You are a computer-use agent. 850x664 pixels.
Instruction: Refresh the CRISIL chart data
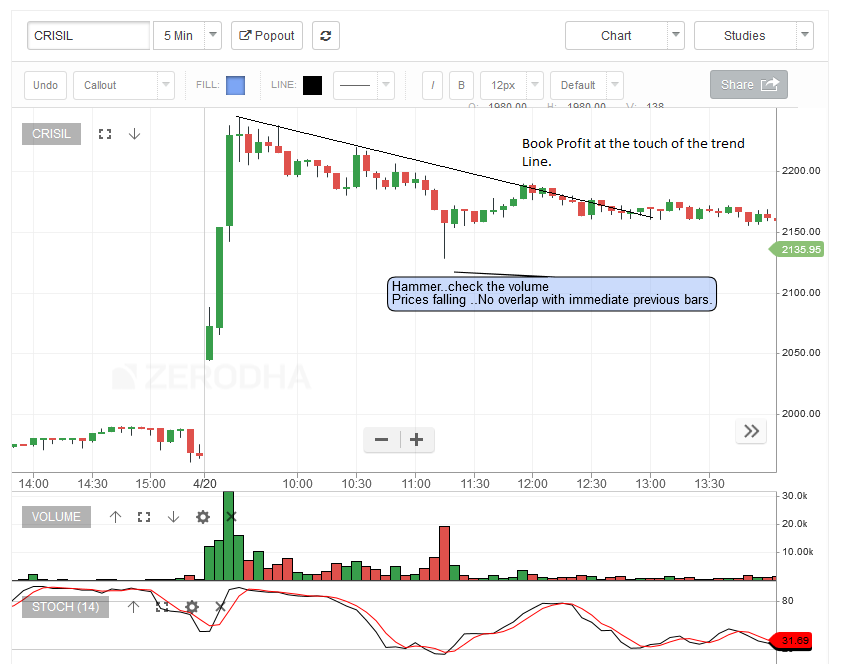coord(325,35)
